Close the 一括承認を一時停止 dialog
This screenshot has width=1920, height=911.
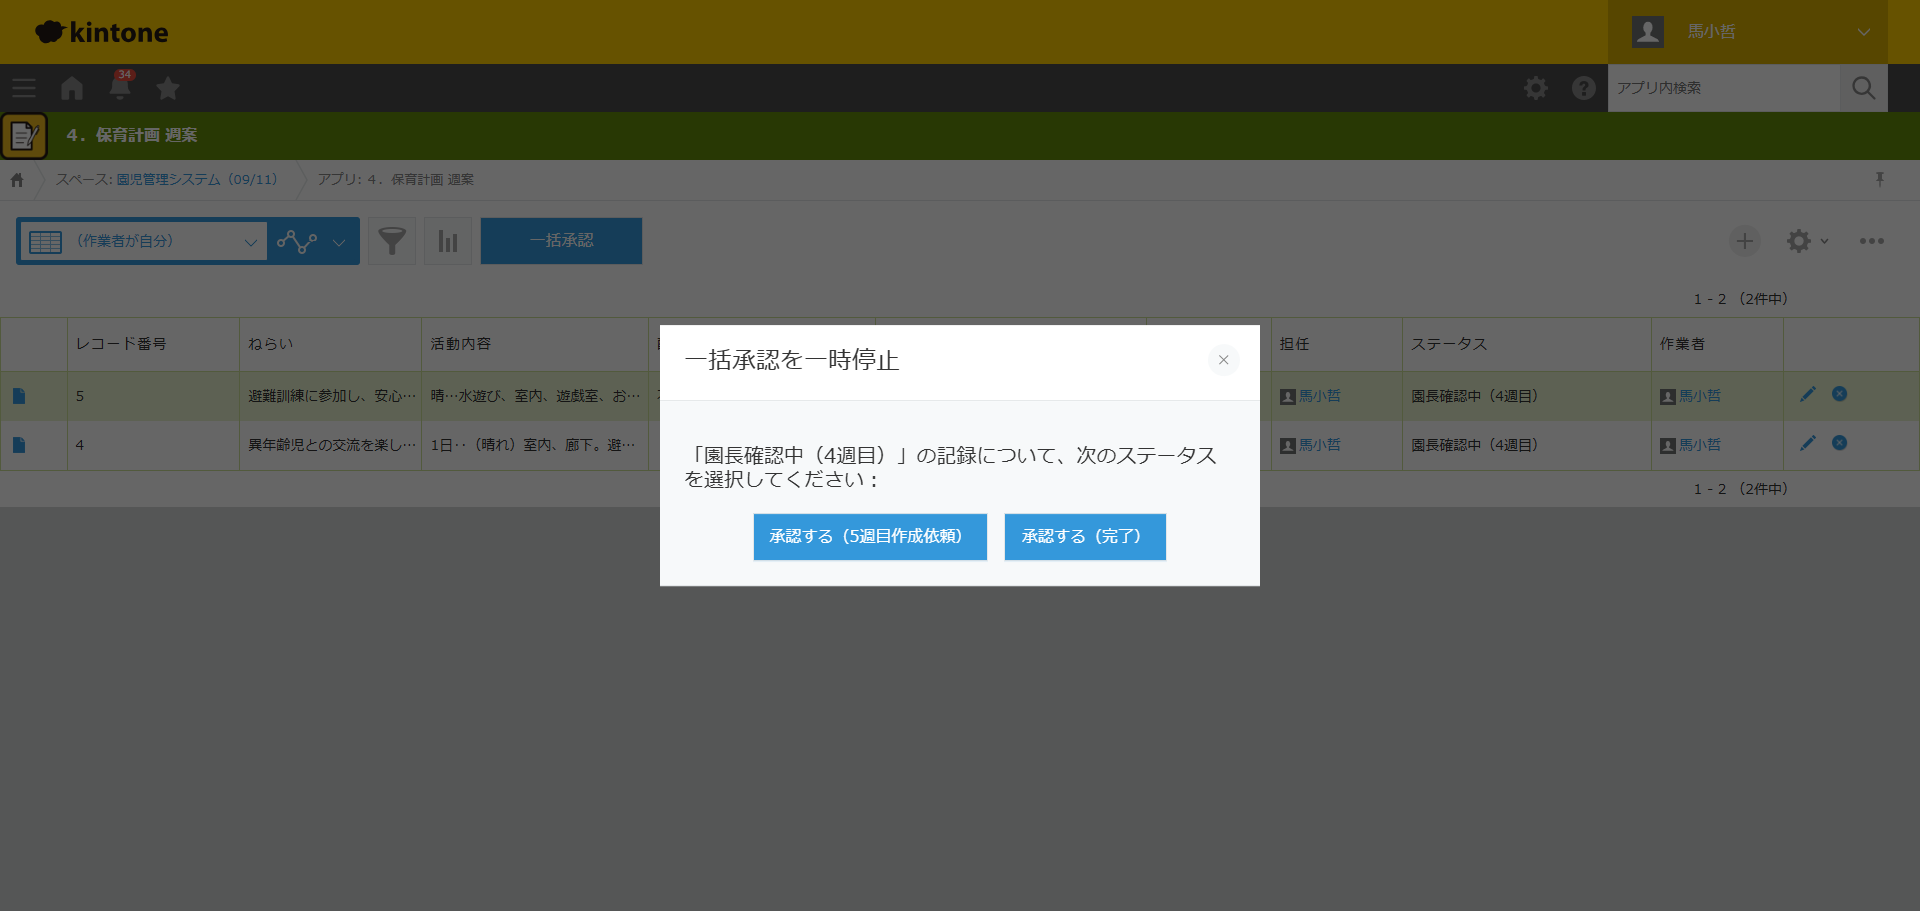point(1223,360)
